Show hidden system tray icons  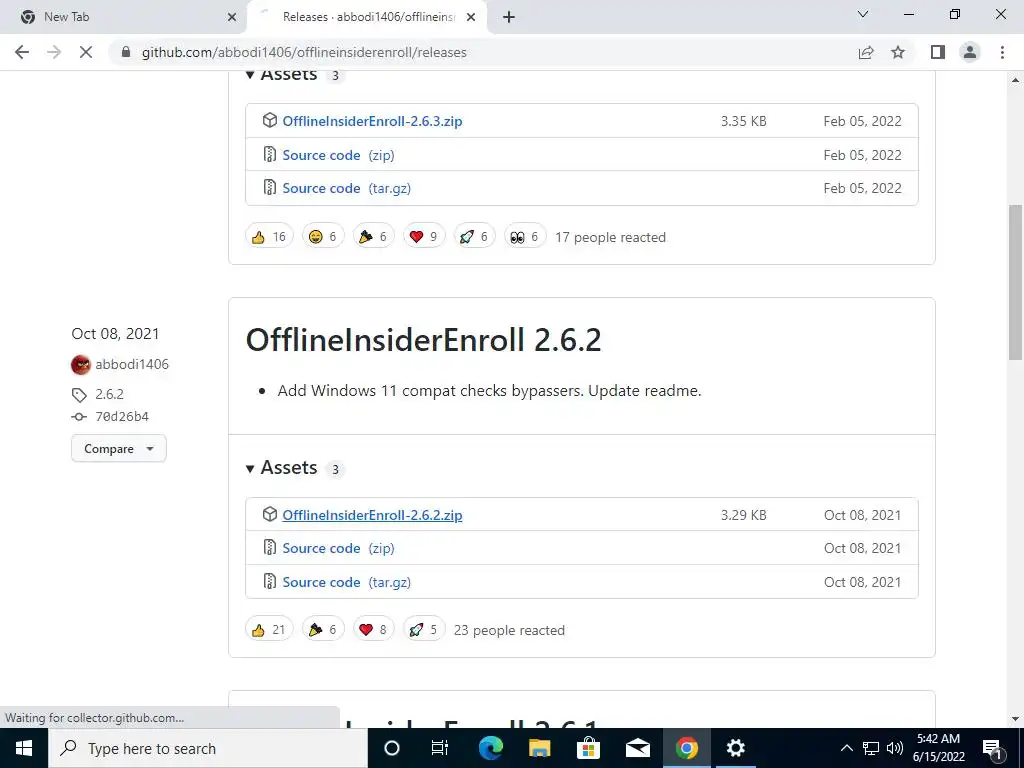846,748
